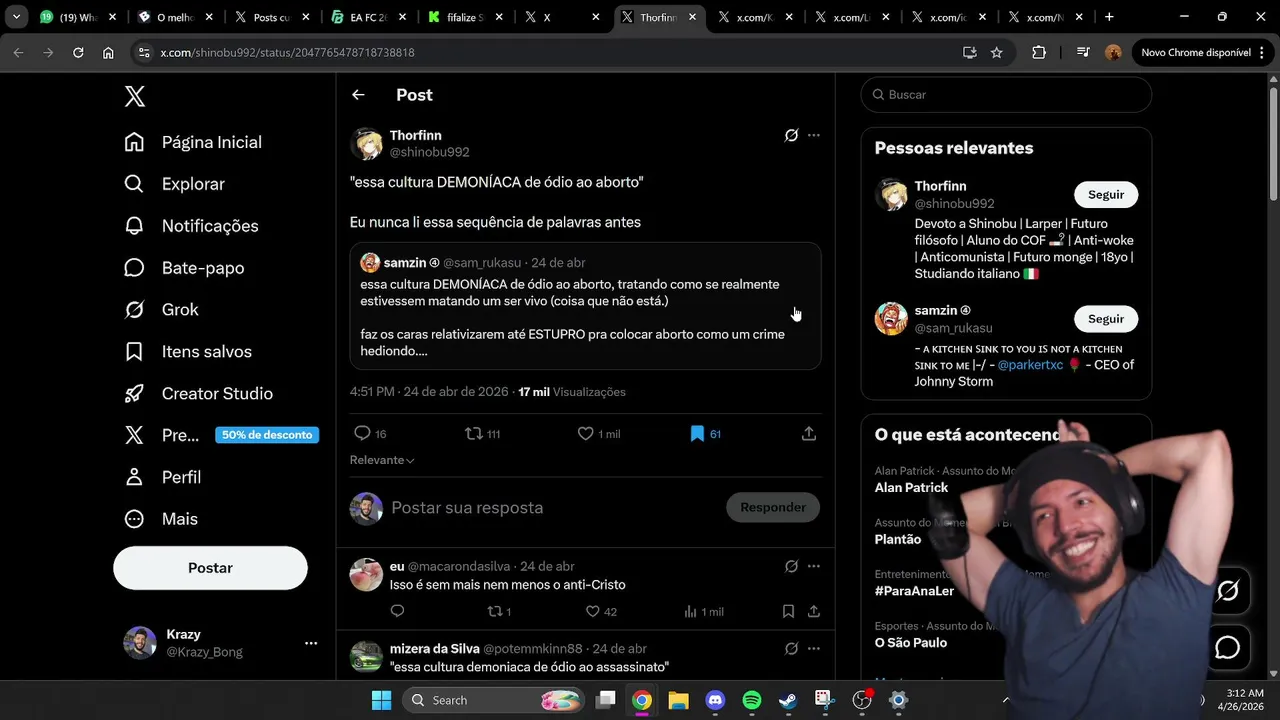The image size is (1280, 720).
Task: Open more options on macarondasilva's reply
Action: click(814, 566)
